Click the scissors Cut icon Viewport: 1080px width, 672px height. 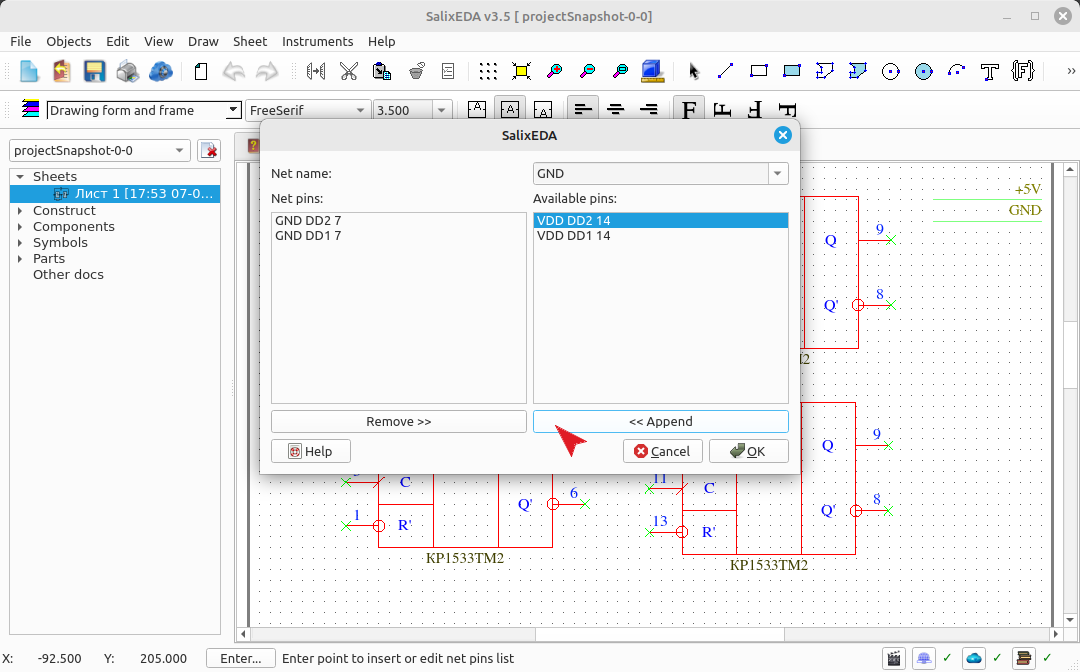click(x=349, y=71)
